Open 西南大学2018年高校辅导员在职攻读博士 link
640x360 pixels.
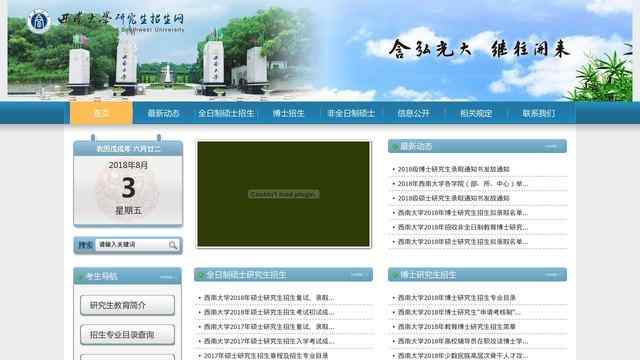[463, 341]
